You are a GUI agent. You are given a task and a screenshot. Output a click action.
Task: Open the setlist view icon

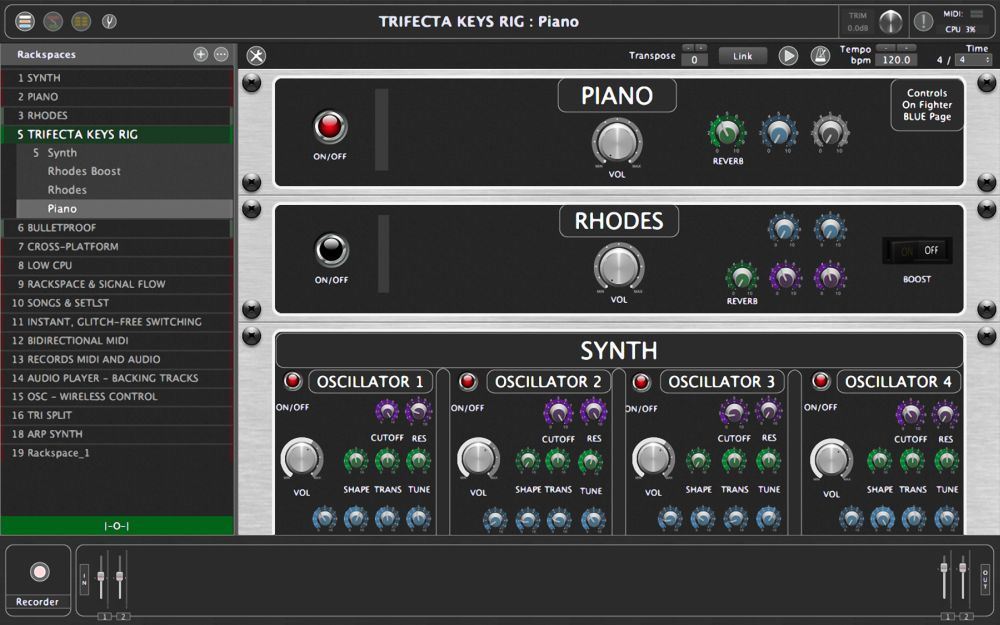click(x=81, y=21)
